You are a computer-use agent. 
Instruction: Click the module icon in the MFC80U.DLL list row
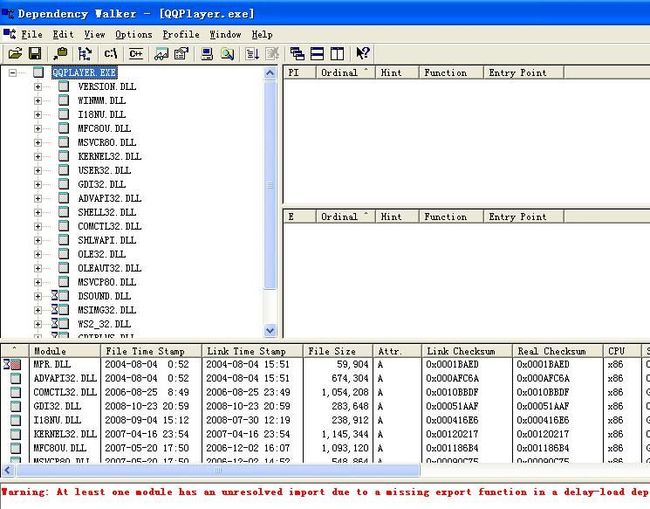(15, 448)
